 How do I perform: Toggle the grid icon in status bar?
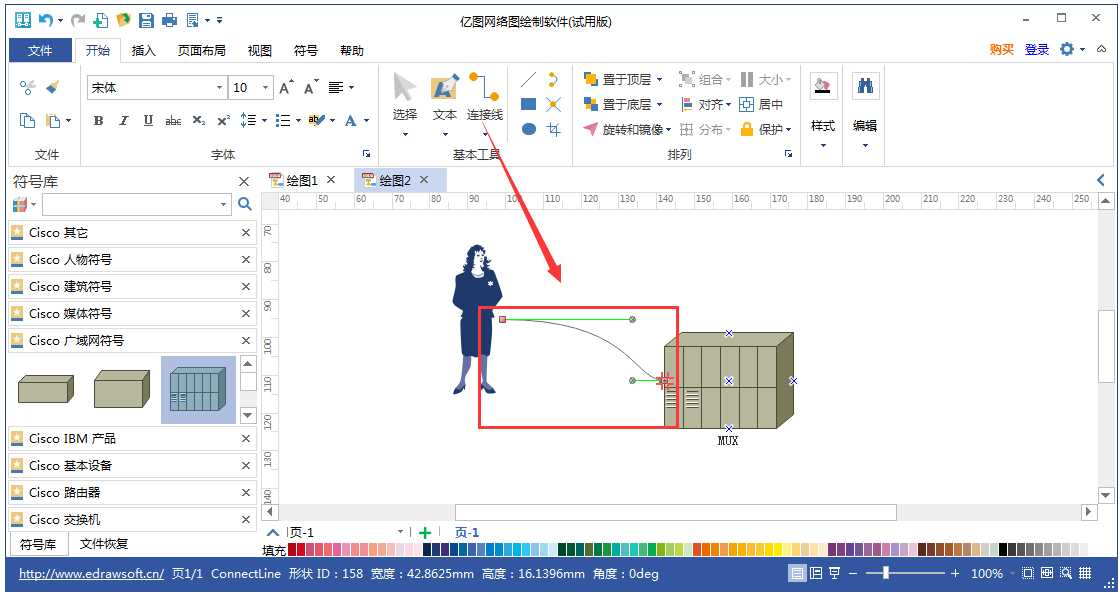tap(1086, 572)
